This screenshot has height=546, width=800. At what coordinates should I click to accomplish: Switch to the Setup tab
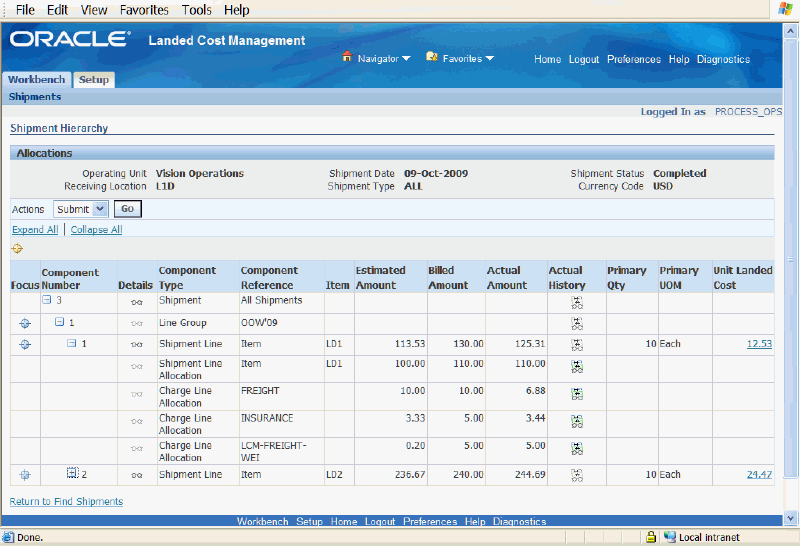click(x=94, y=80)
